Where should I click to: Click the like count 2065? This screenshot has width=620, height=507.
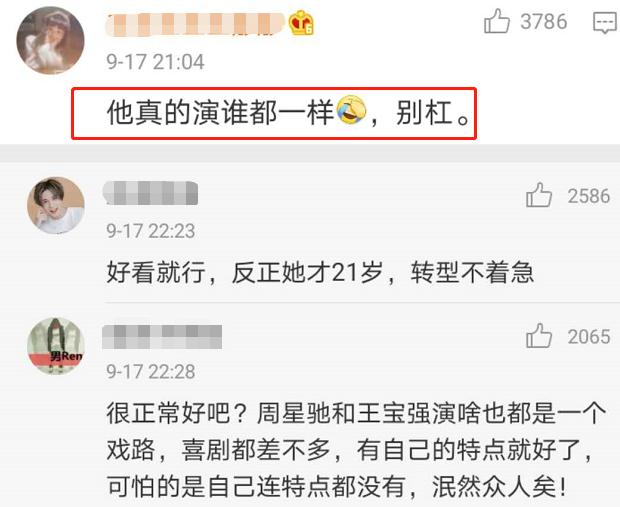[589, 337]
